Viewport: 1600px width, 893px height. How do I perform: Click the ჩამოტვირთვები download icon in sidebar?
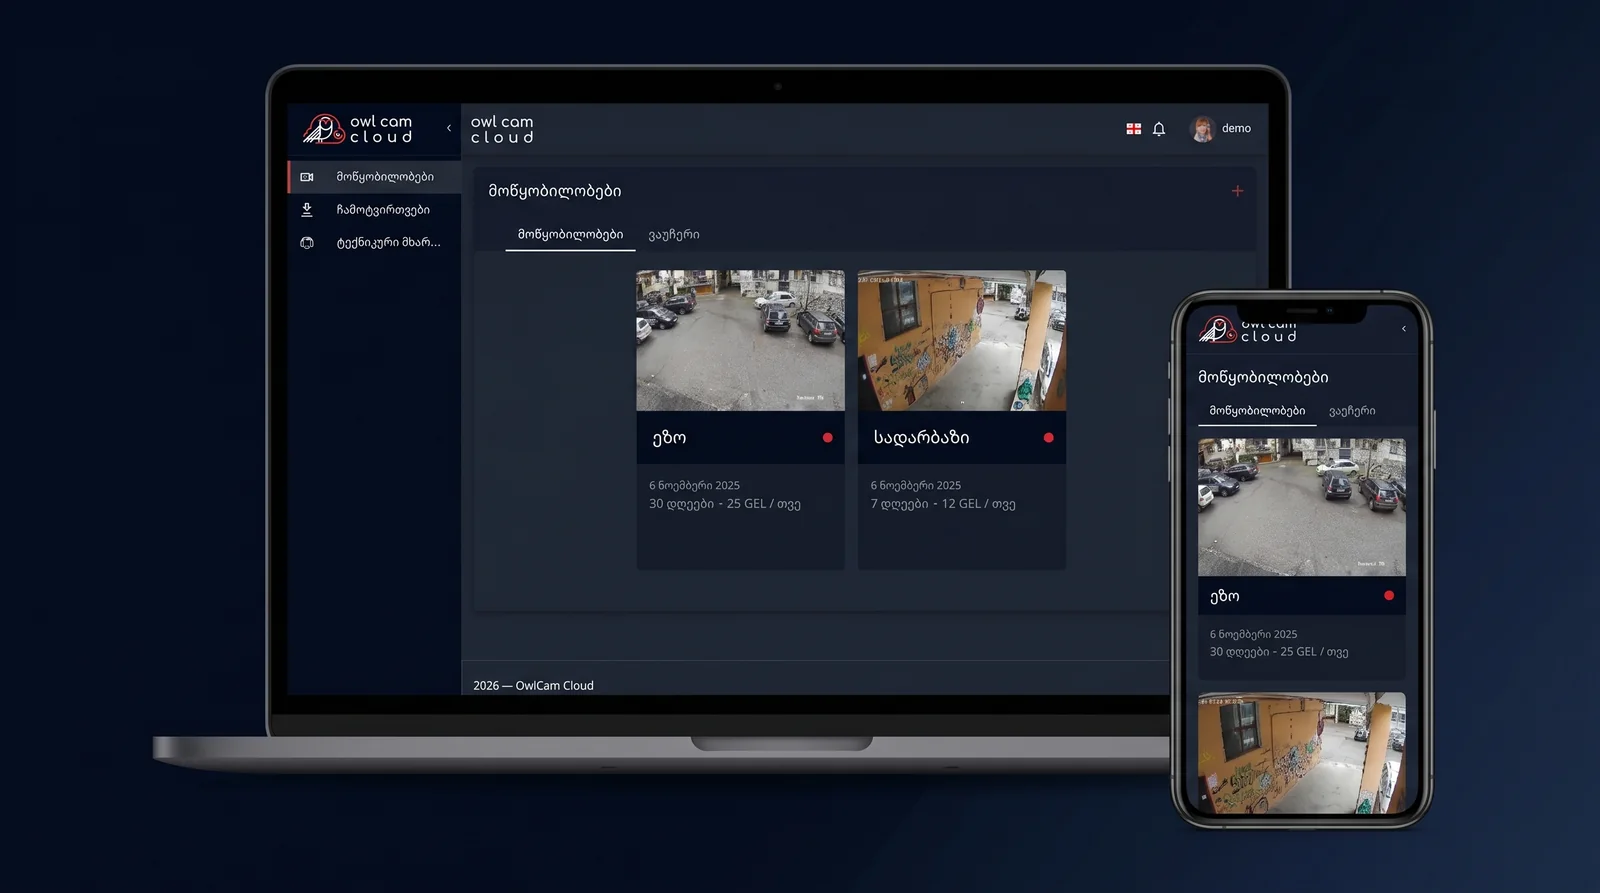point(307,210)
